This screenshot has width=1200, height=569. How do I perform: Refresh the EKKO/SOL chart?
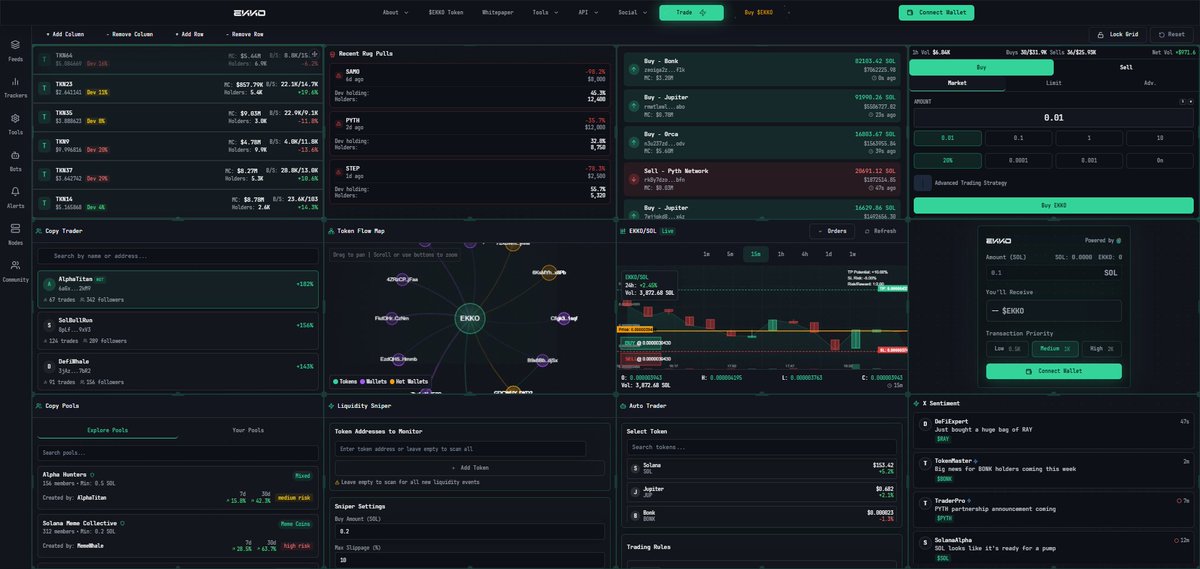coord(879,231)
